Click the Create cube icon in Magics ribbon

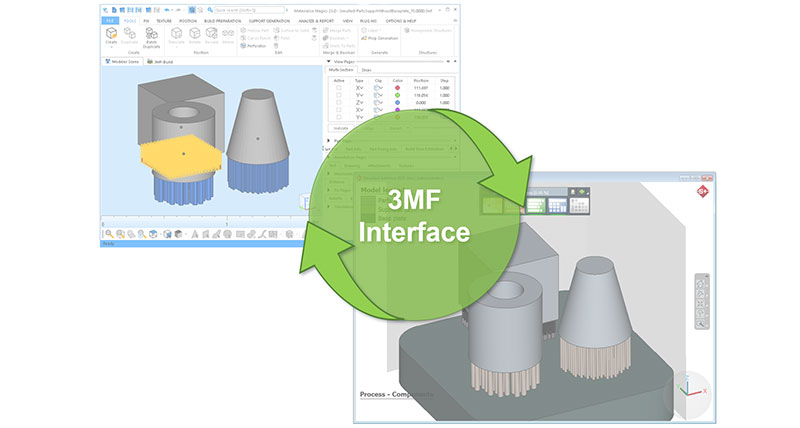click(111, 34)
